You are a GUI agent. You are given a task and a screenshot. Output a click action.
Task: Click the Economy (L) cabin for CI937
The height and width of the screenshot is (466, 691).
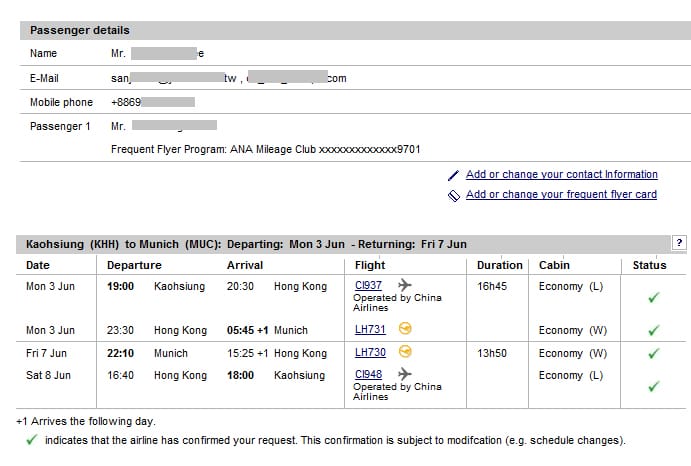pos(571,287)
